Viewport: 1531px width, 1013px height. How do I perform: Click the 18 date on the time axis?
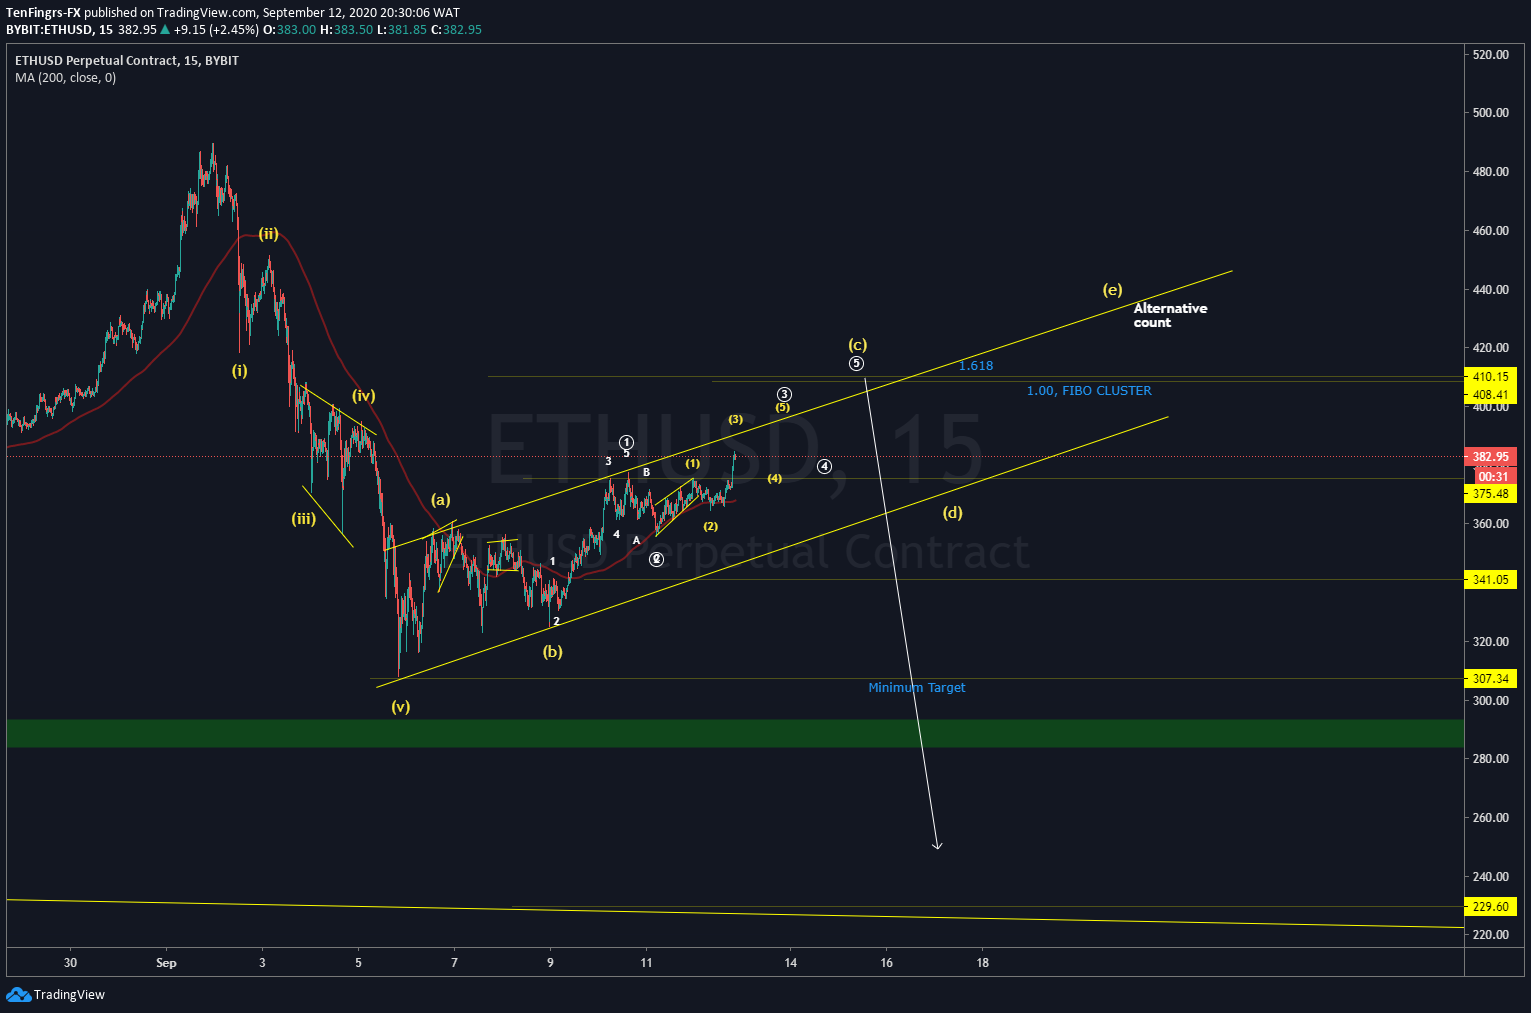point(983,963)
